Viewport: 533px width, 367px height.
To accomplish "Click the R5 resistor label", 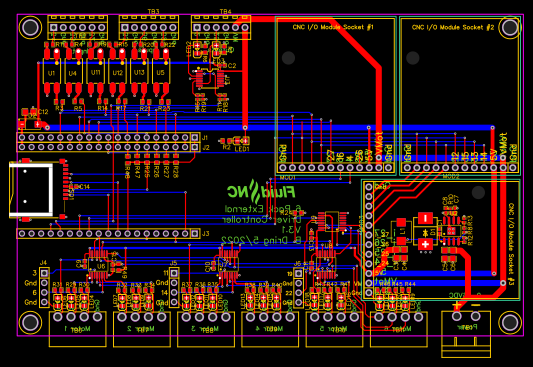I will [x=78, y=108].
